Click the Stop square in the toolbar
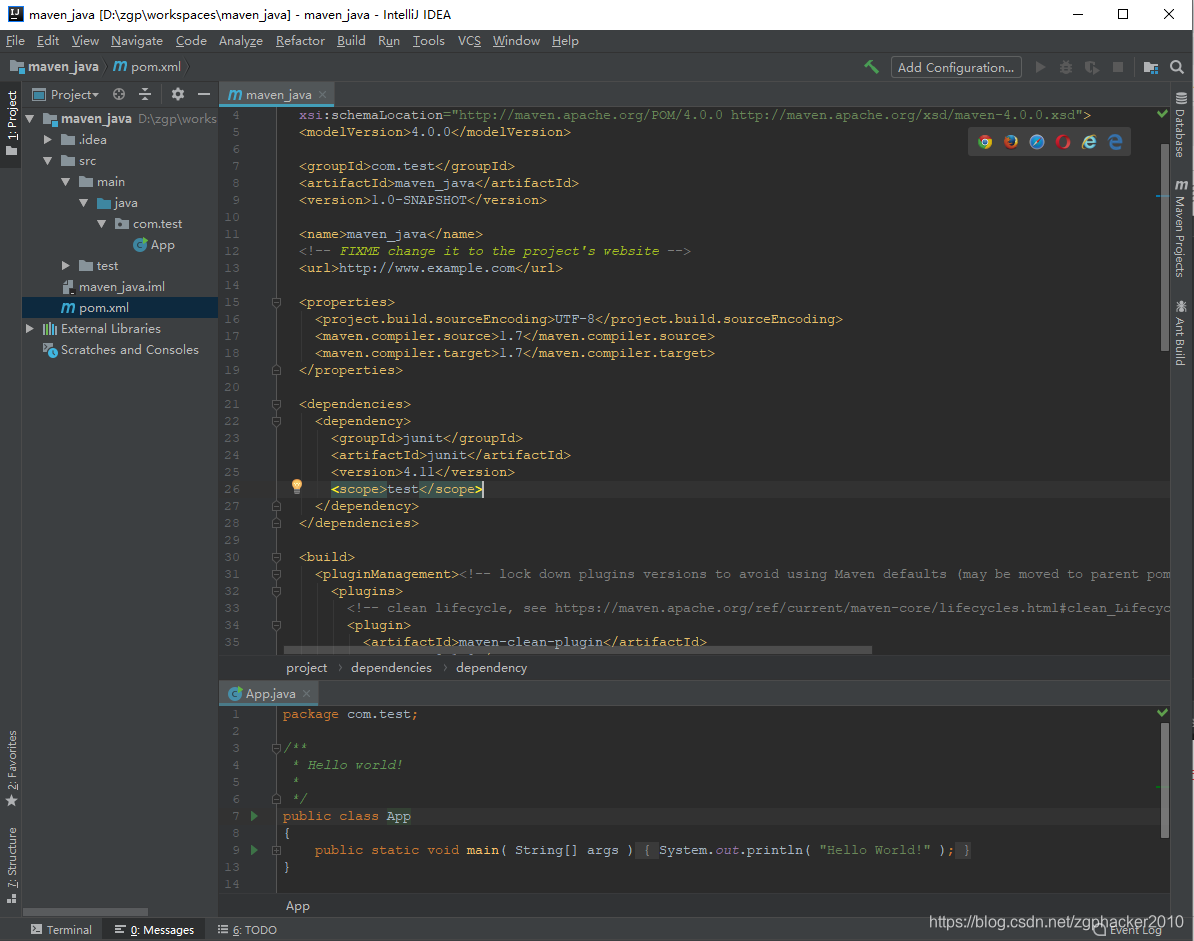The width and height of the screenshot is (1194, 941). 1118,67
